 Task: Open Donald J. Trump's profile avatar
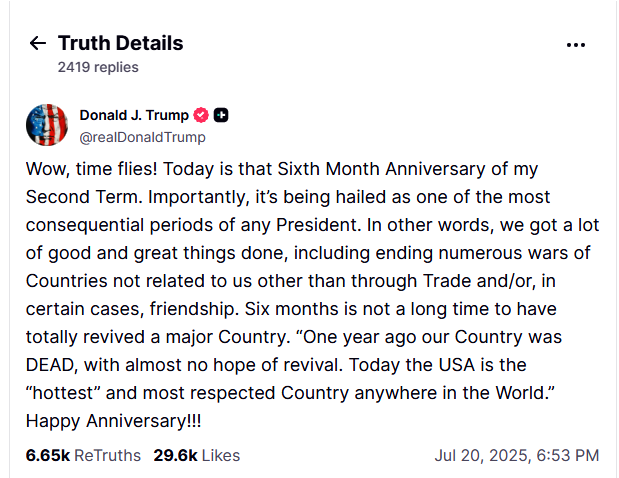47,125
